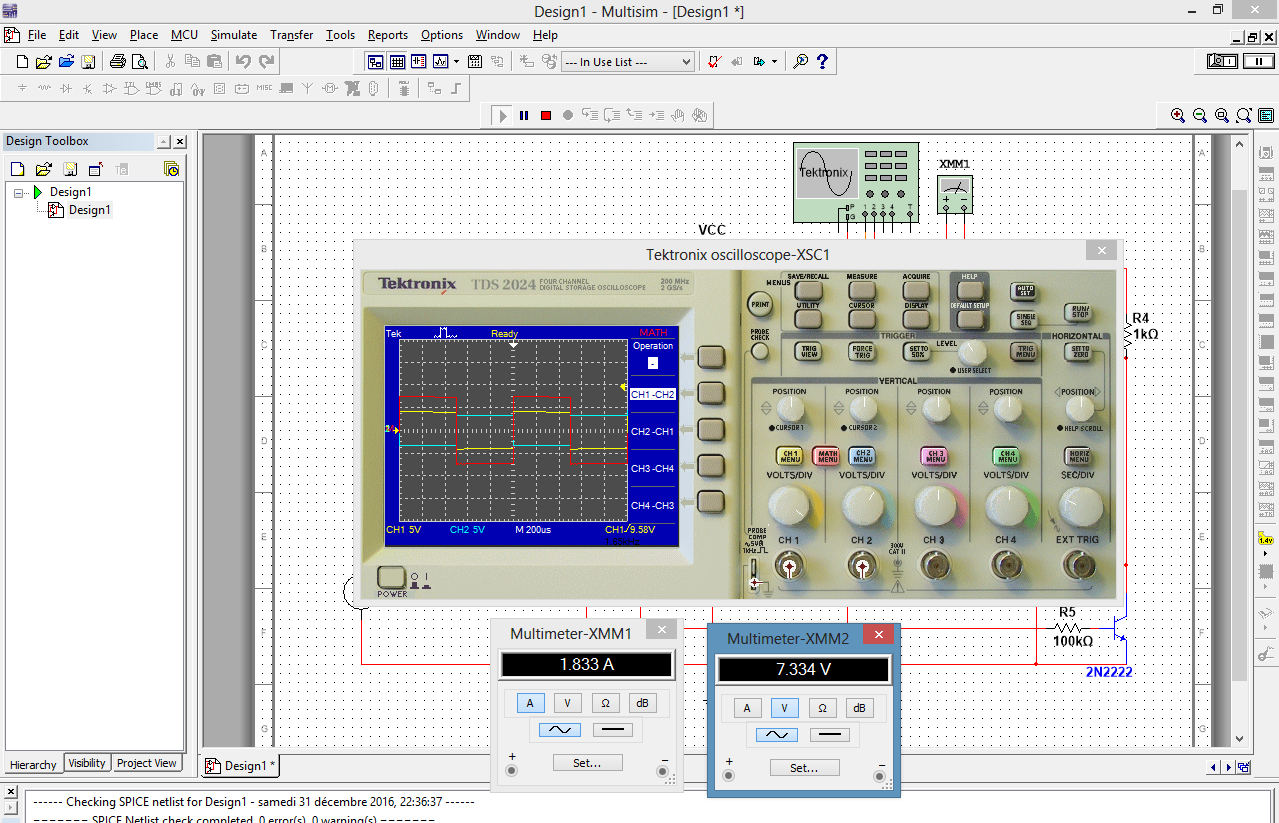The image size is (1279, 823).
Task: Click the Run simulation play icon
Action: point(503,115)
